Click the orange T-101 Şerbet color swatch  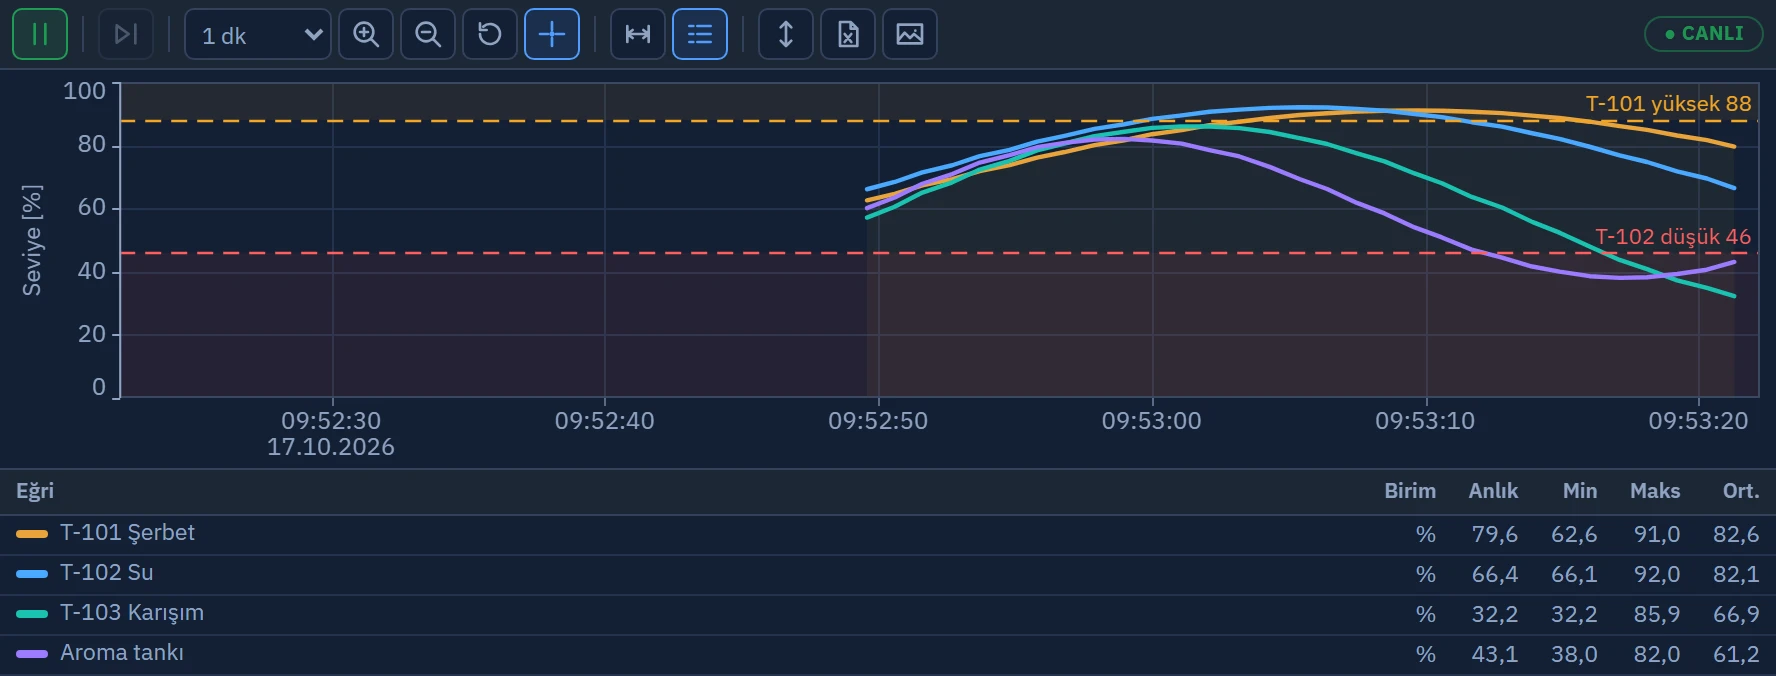click(32, 534)
